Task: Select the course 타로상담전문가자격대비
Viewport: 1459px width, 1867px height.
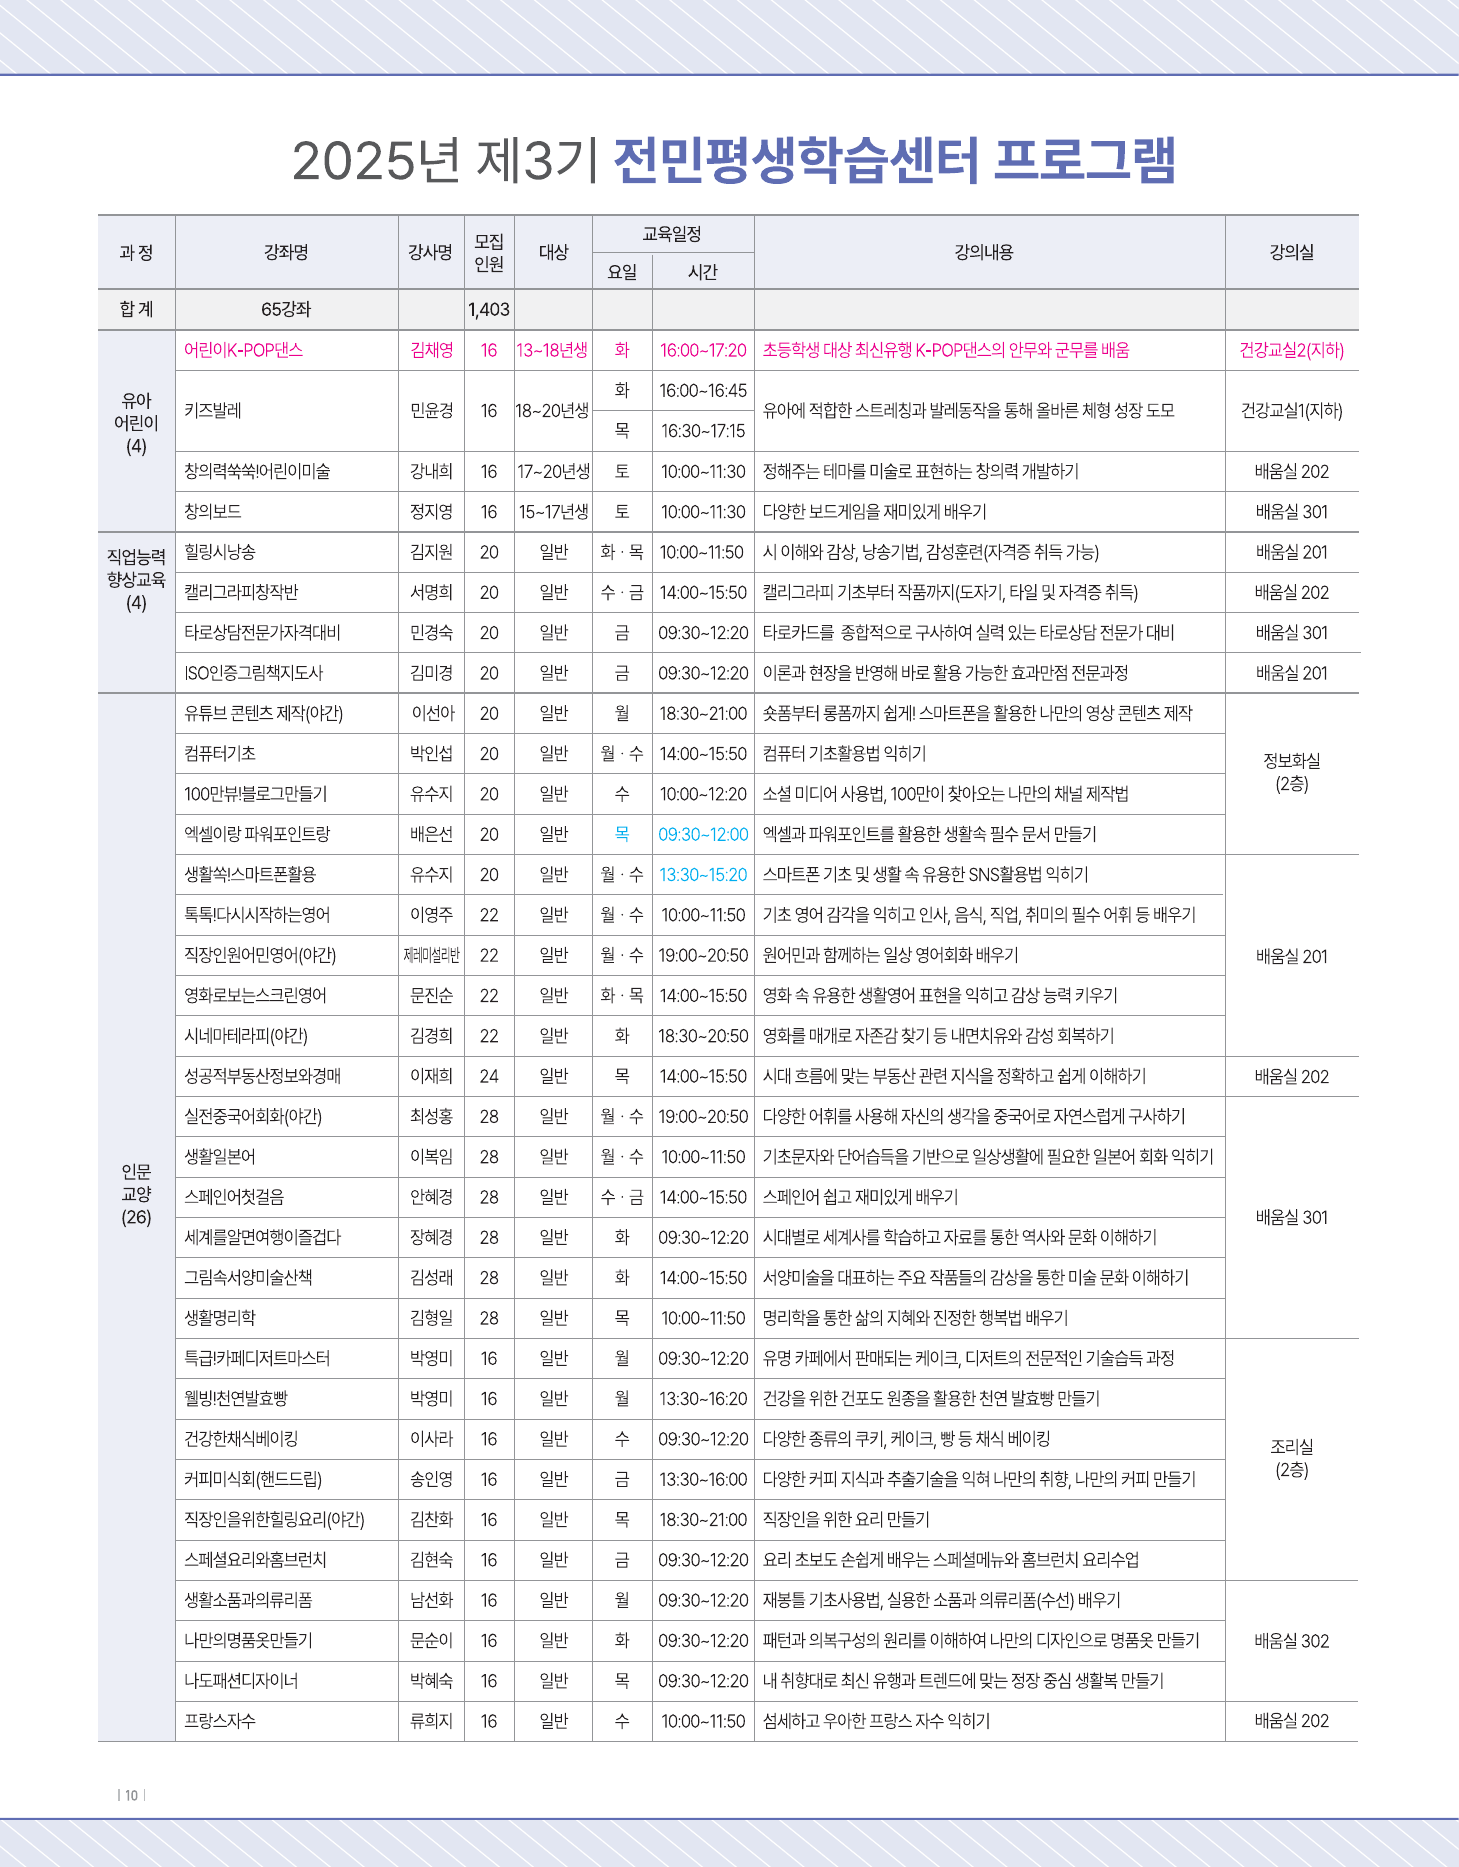Action: click(262, 632)
